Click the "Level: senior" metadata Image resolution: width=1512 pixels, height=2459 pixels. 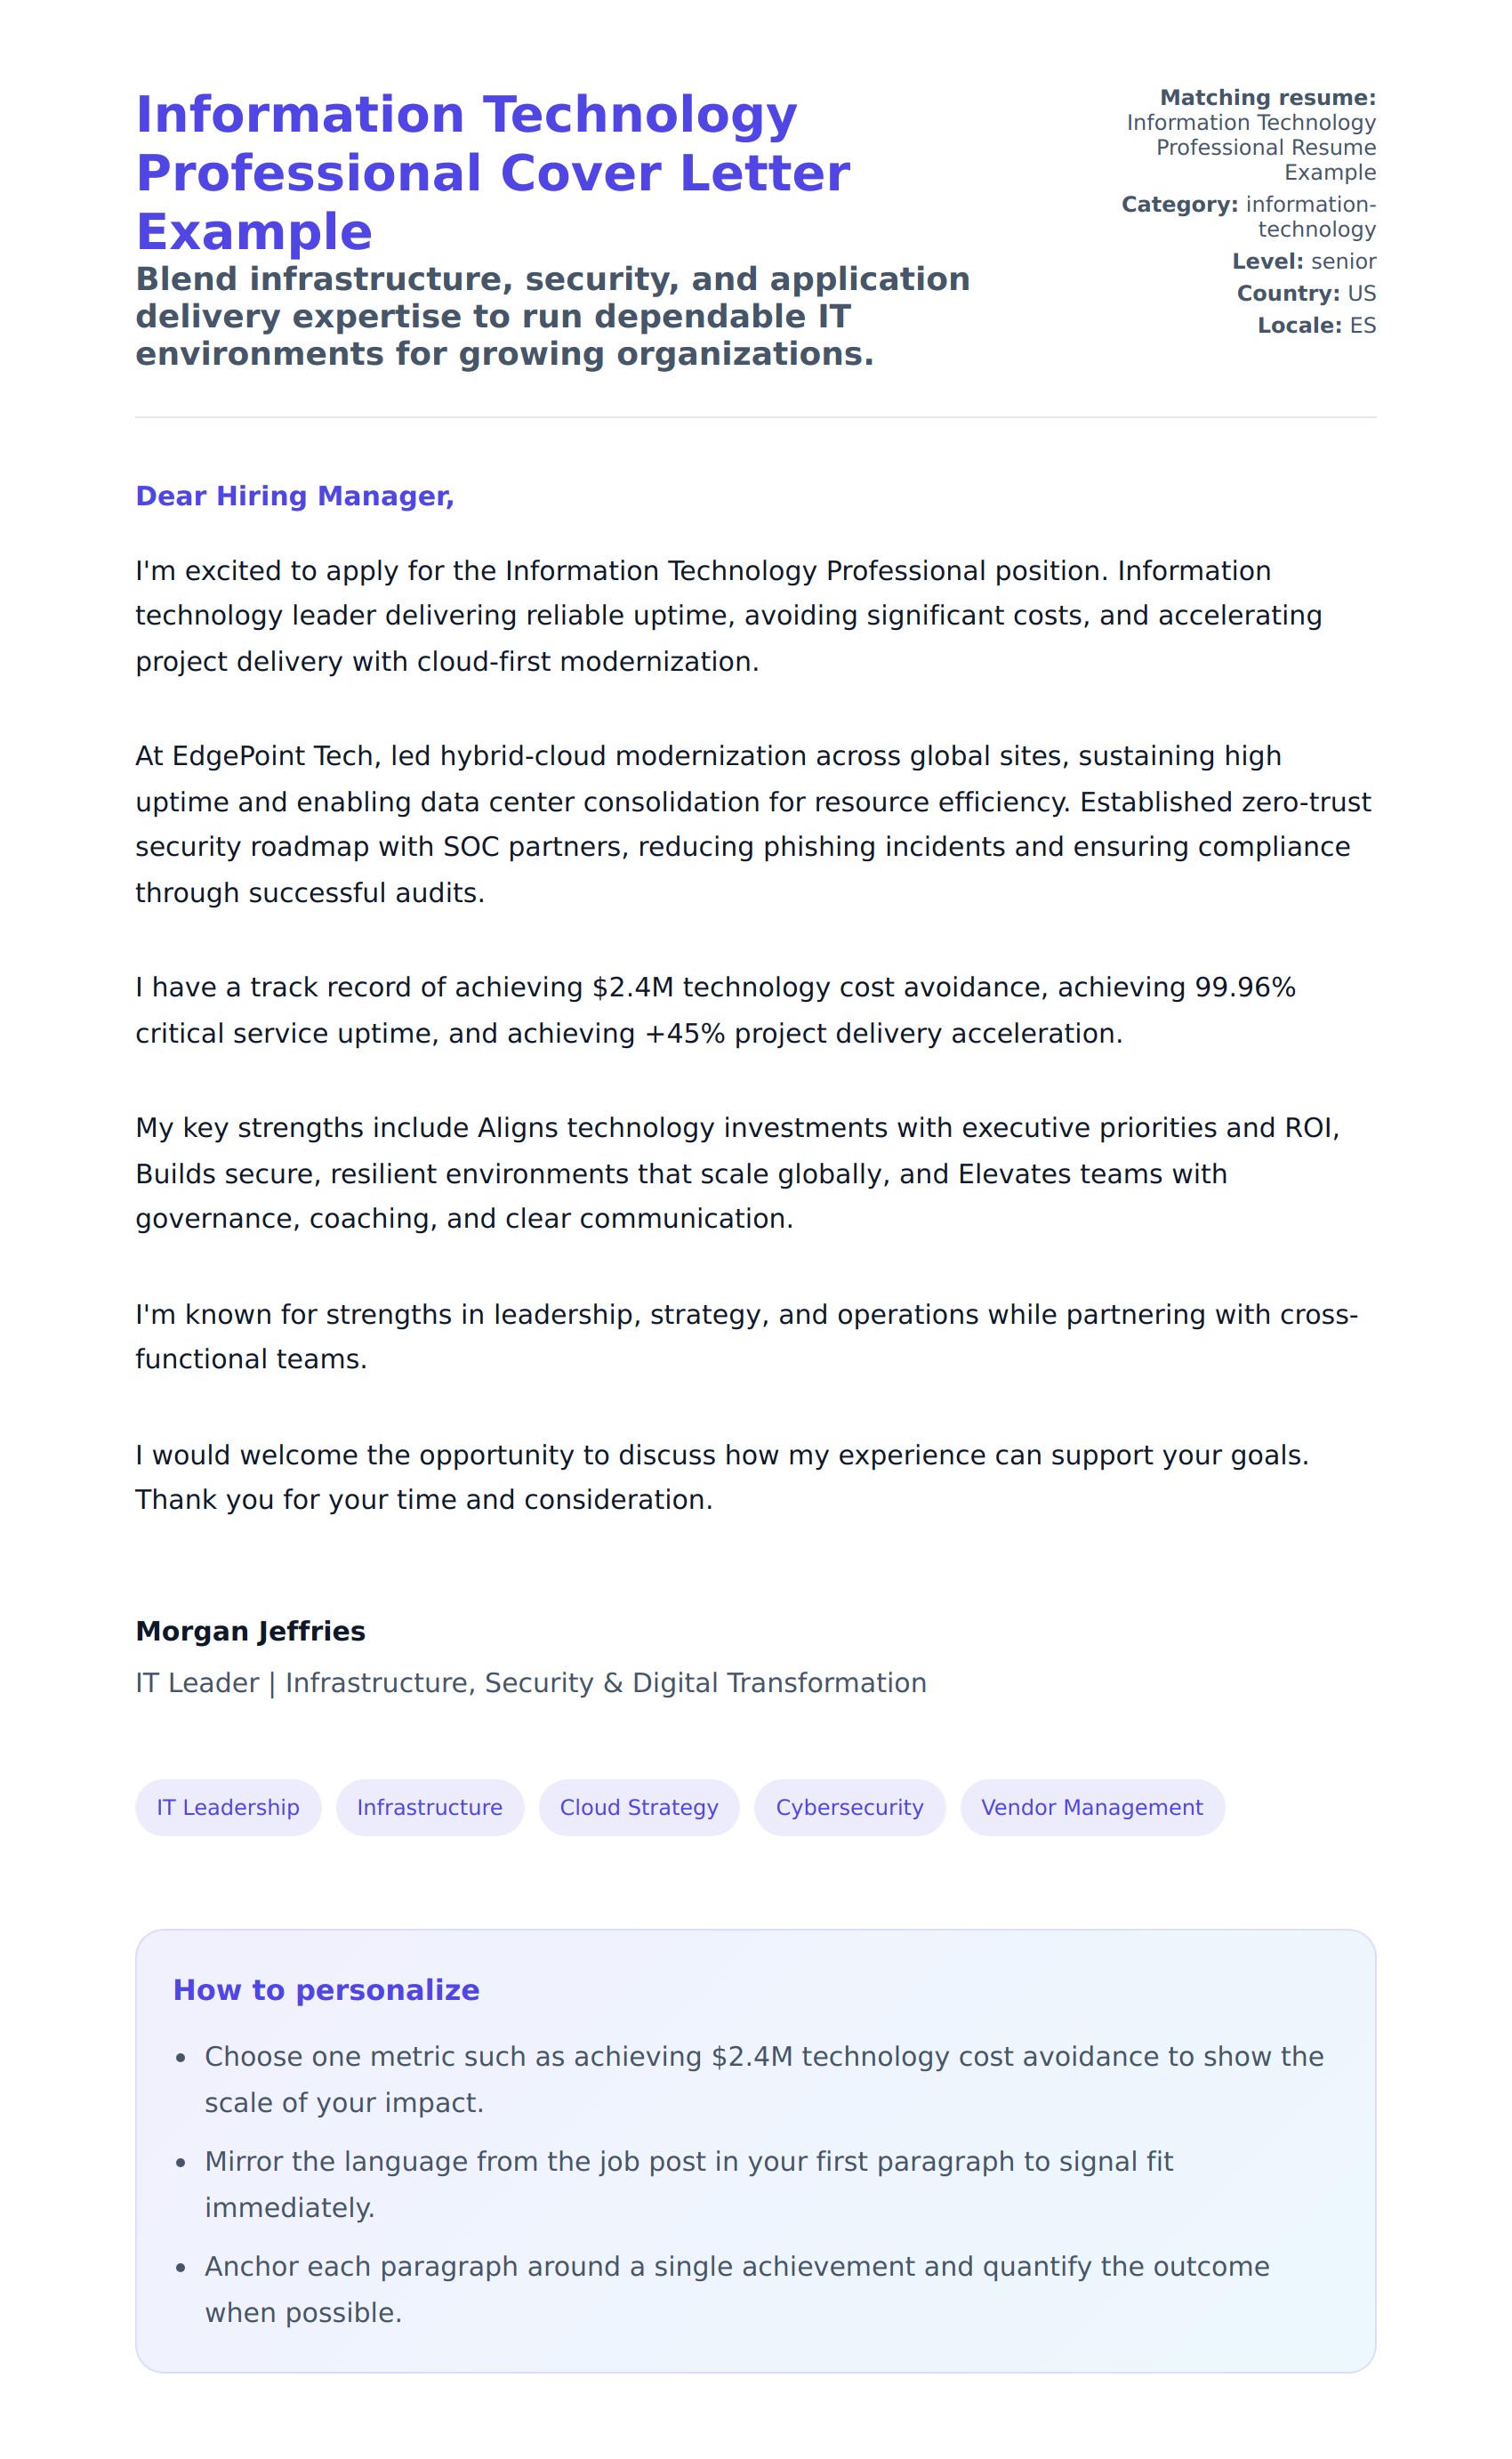[x=1304, y=261]
